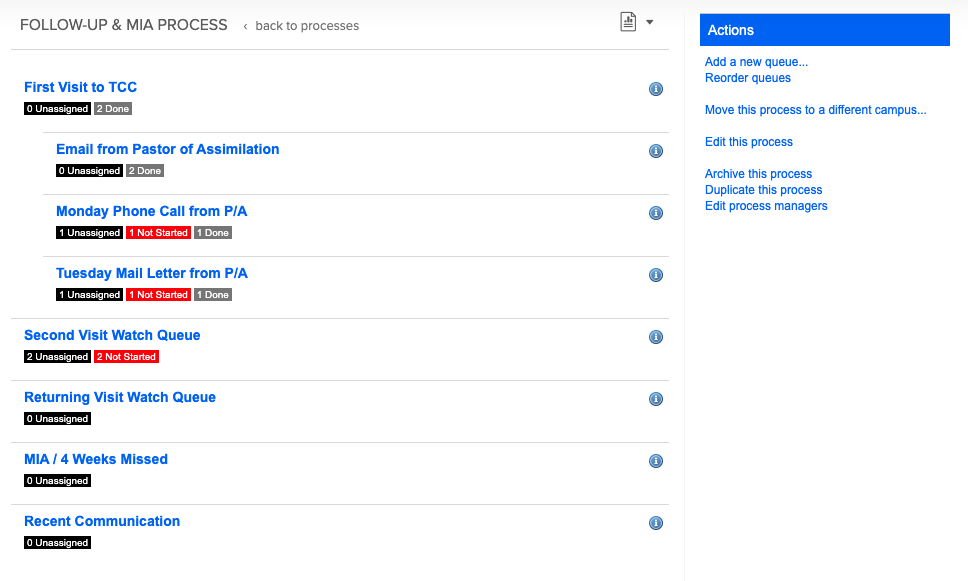Show info for Tuesday Mail Letter from P/A

[x=656, y=275]
